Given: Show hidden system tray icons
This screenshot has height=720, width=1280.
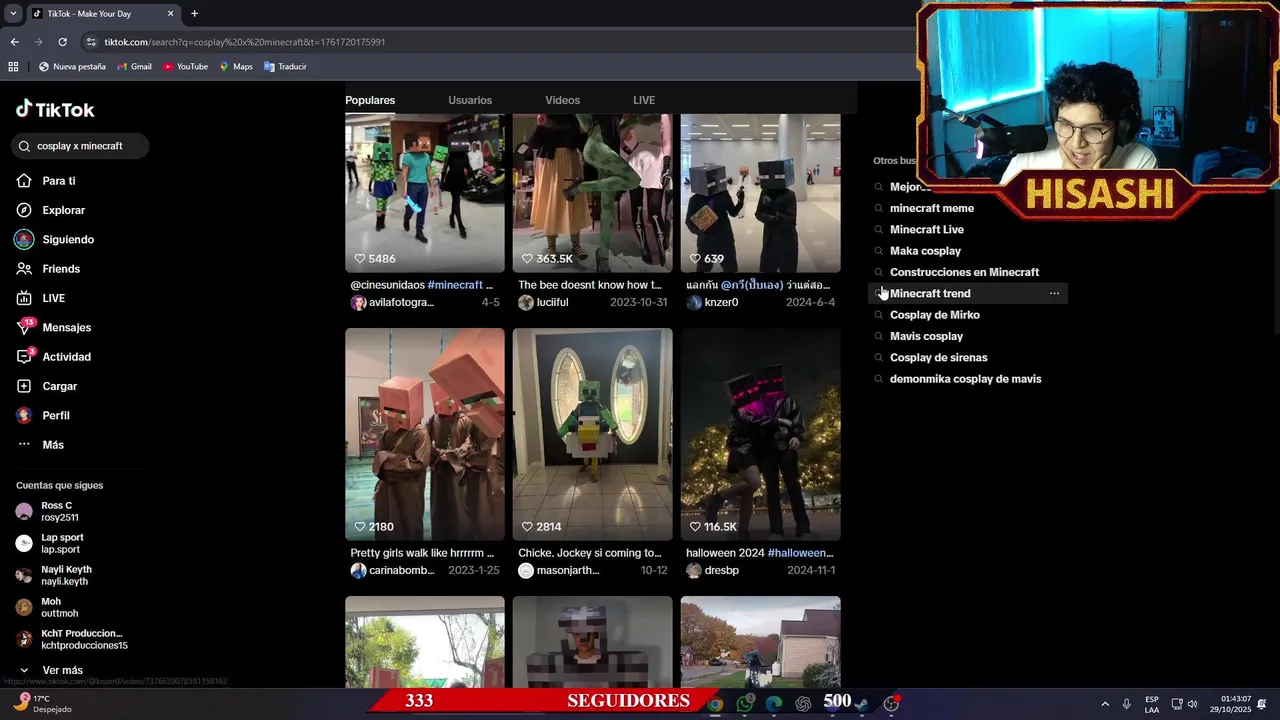Looking at the screenshot, I should point(1105,704).
